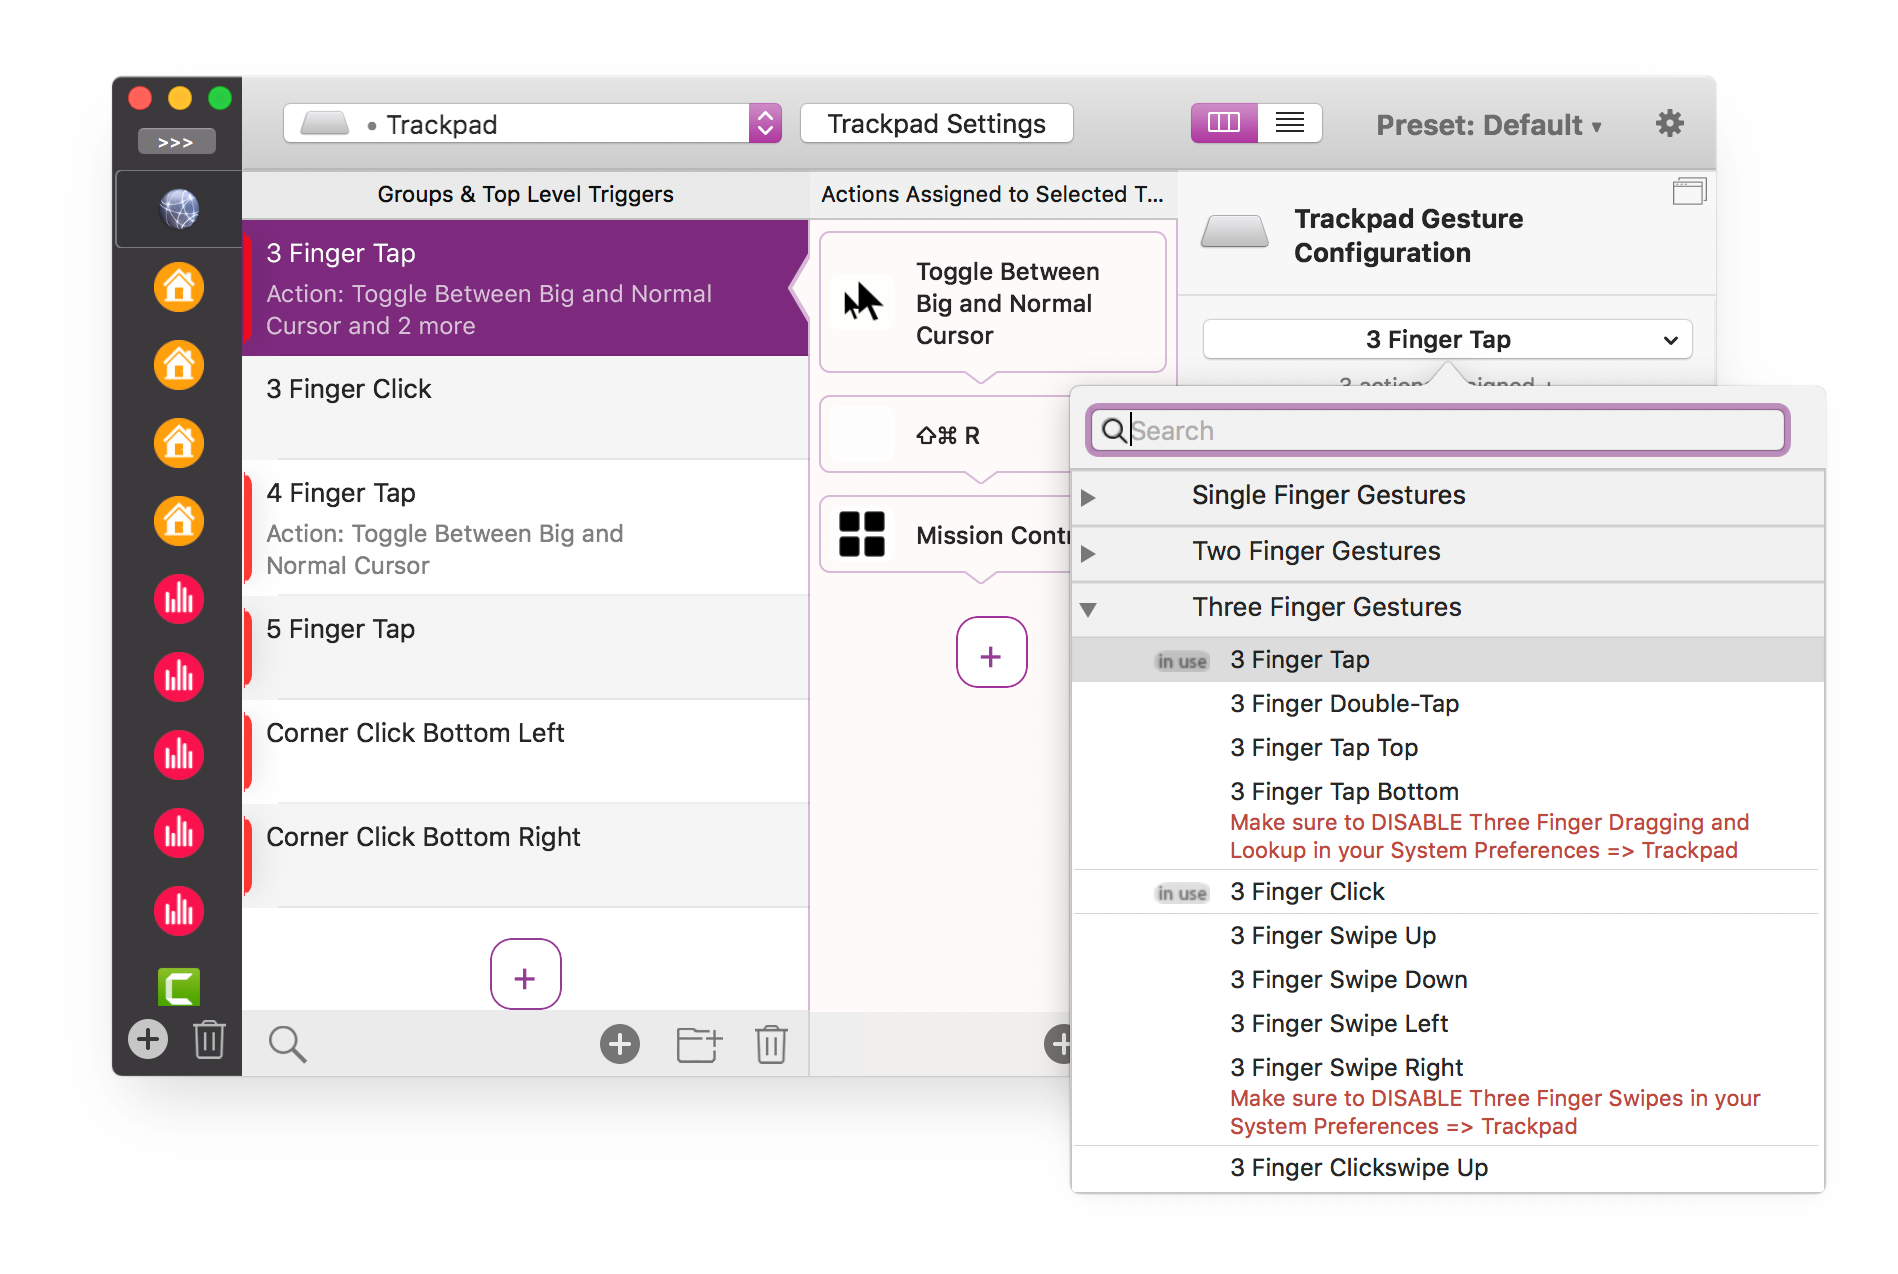Image resolution: width=1898 pixels, height=1274 pixels.
Task: Switch to list view layout toggle
Action: click(1290, 123)
